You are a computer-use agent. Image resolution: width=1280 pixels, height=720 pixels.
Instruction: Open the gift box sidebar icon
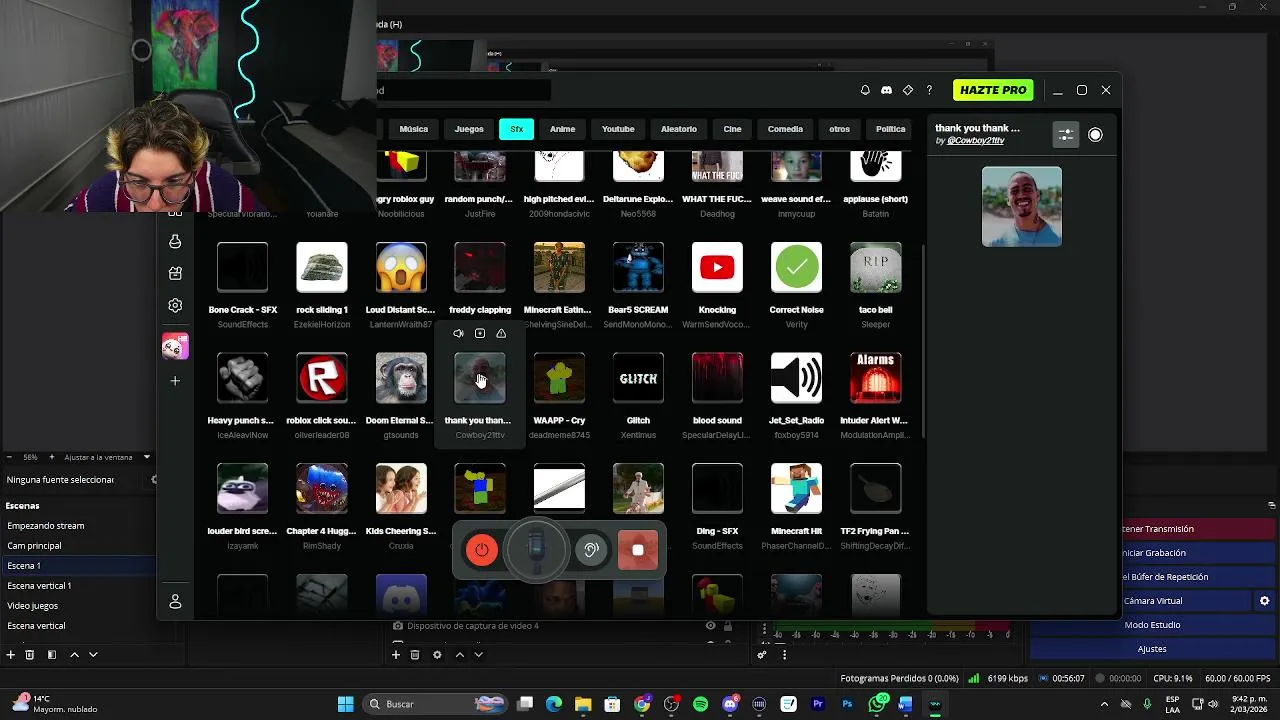point(175,273)
